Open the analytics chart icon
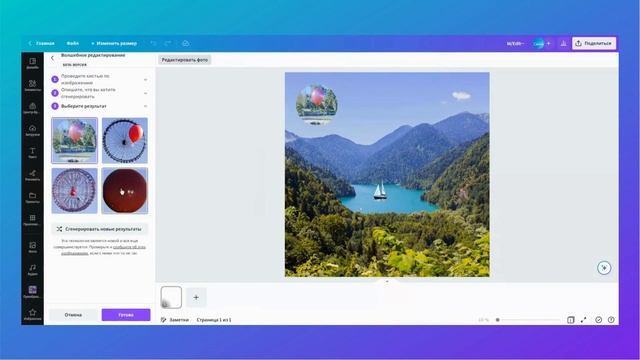 point(563,43)
